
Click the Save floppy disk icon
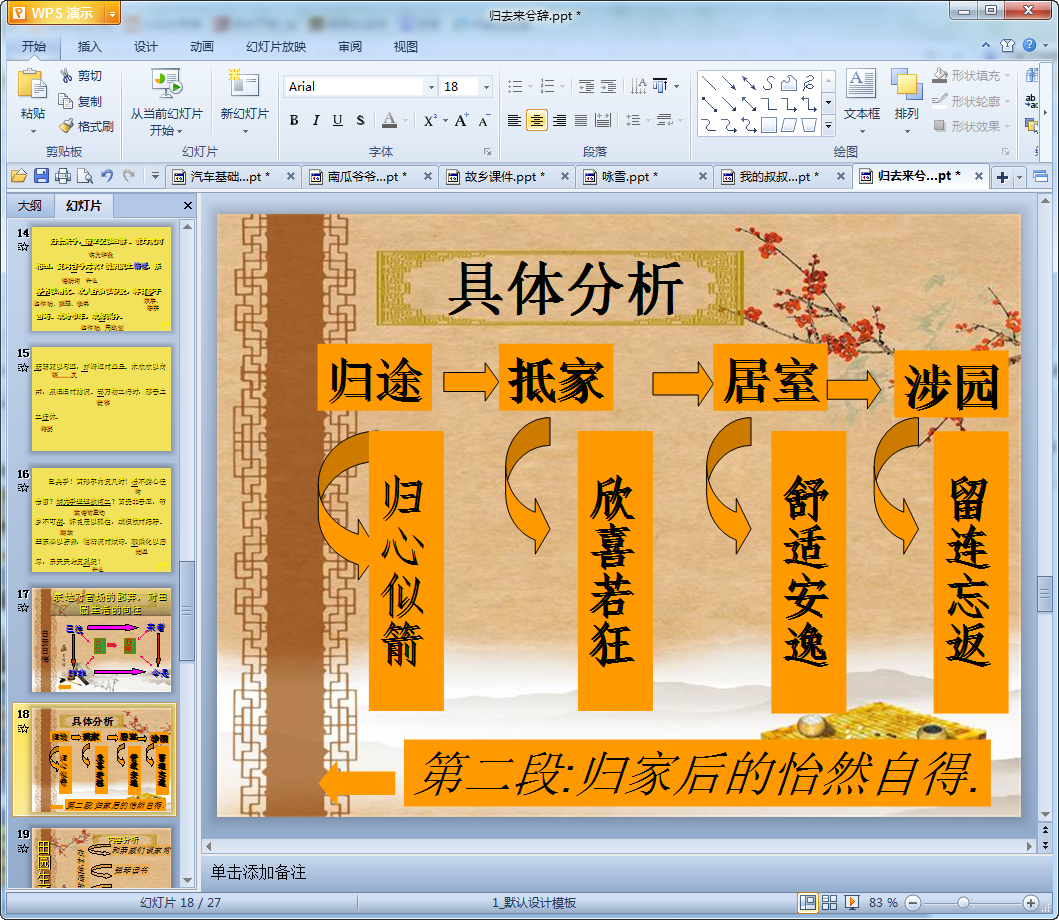click(x=41, y=176)
